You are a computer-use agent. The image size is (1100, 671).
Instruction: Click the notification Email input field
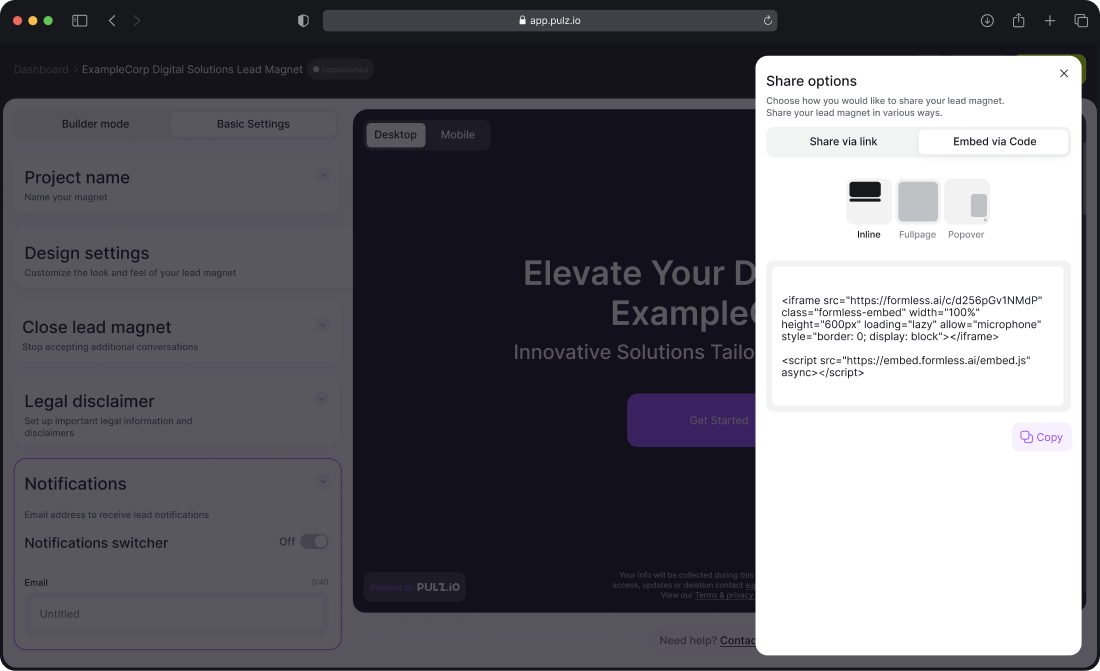click(177, 613)
